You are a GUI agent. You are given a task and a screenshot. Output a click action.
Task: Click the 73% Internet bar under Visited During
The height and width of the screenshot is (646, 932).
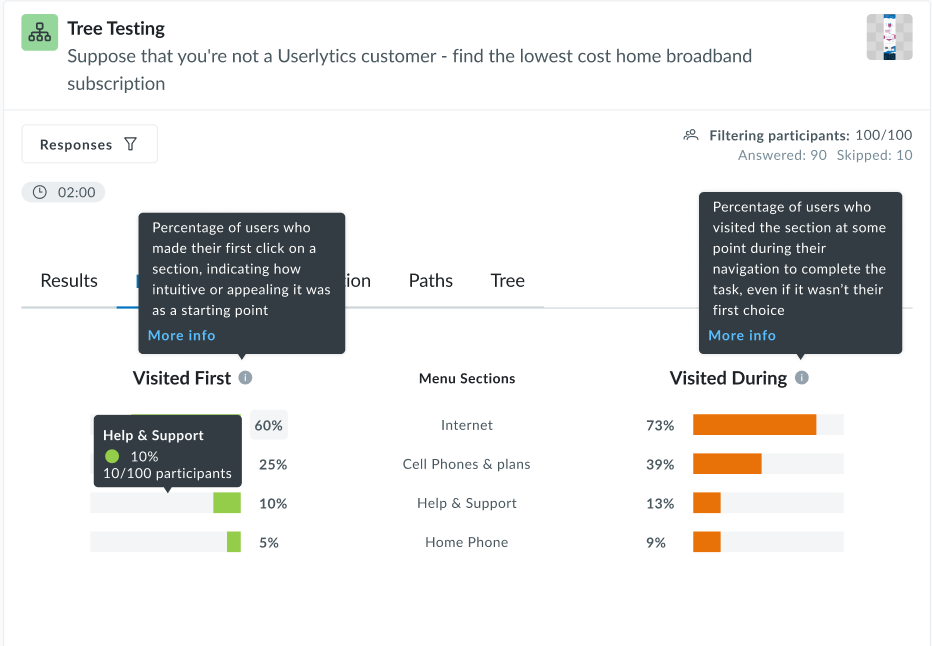tap(754, 424)
